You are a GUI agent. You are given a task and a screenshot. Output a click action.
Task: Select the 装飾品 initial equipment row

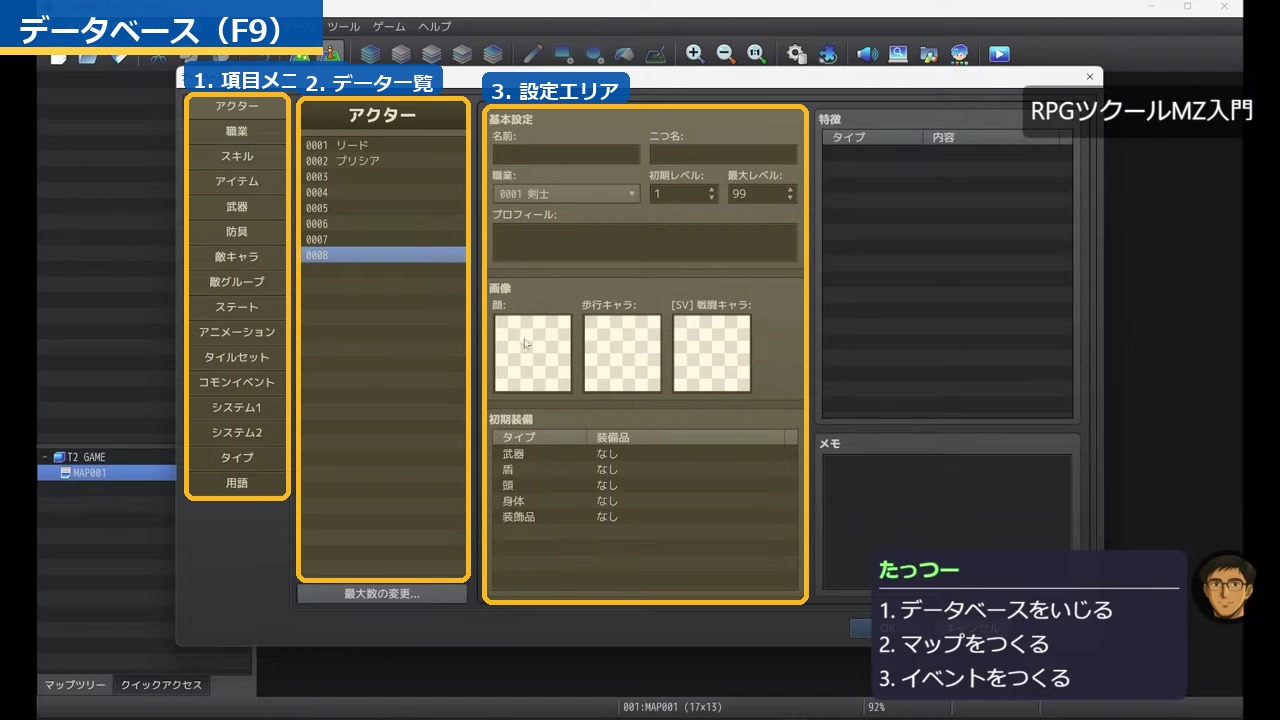coord(645,517)
